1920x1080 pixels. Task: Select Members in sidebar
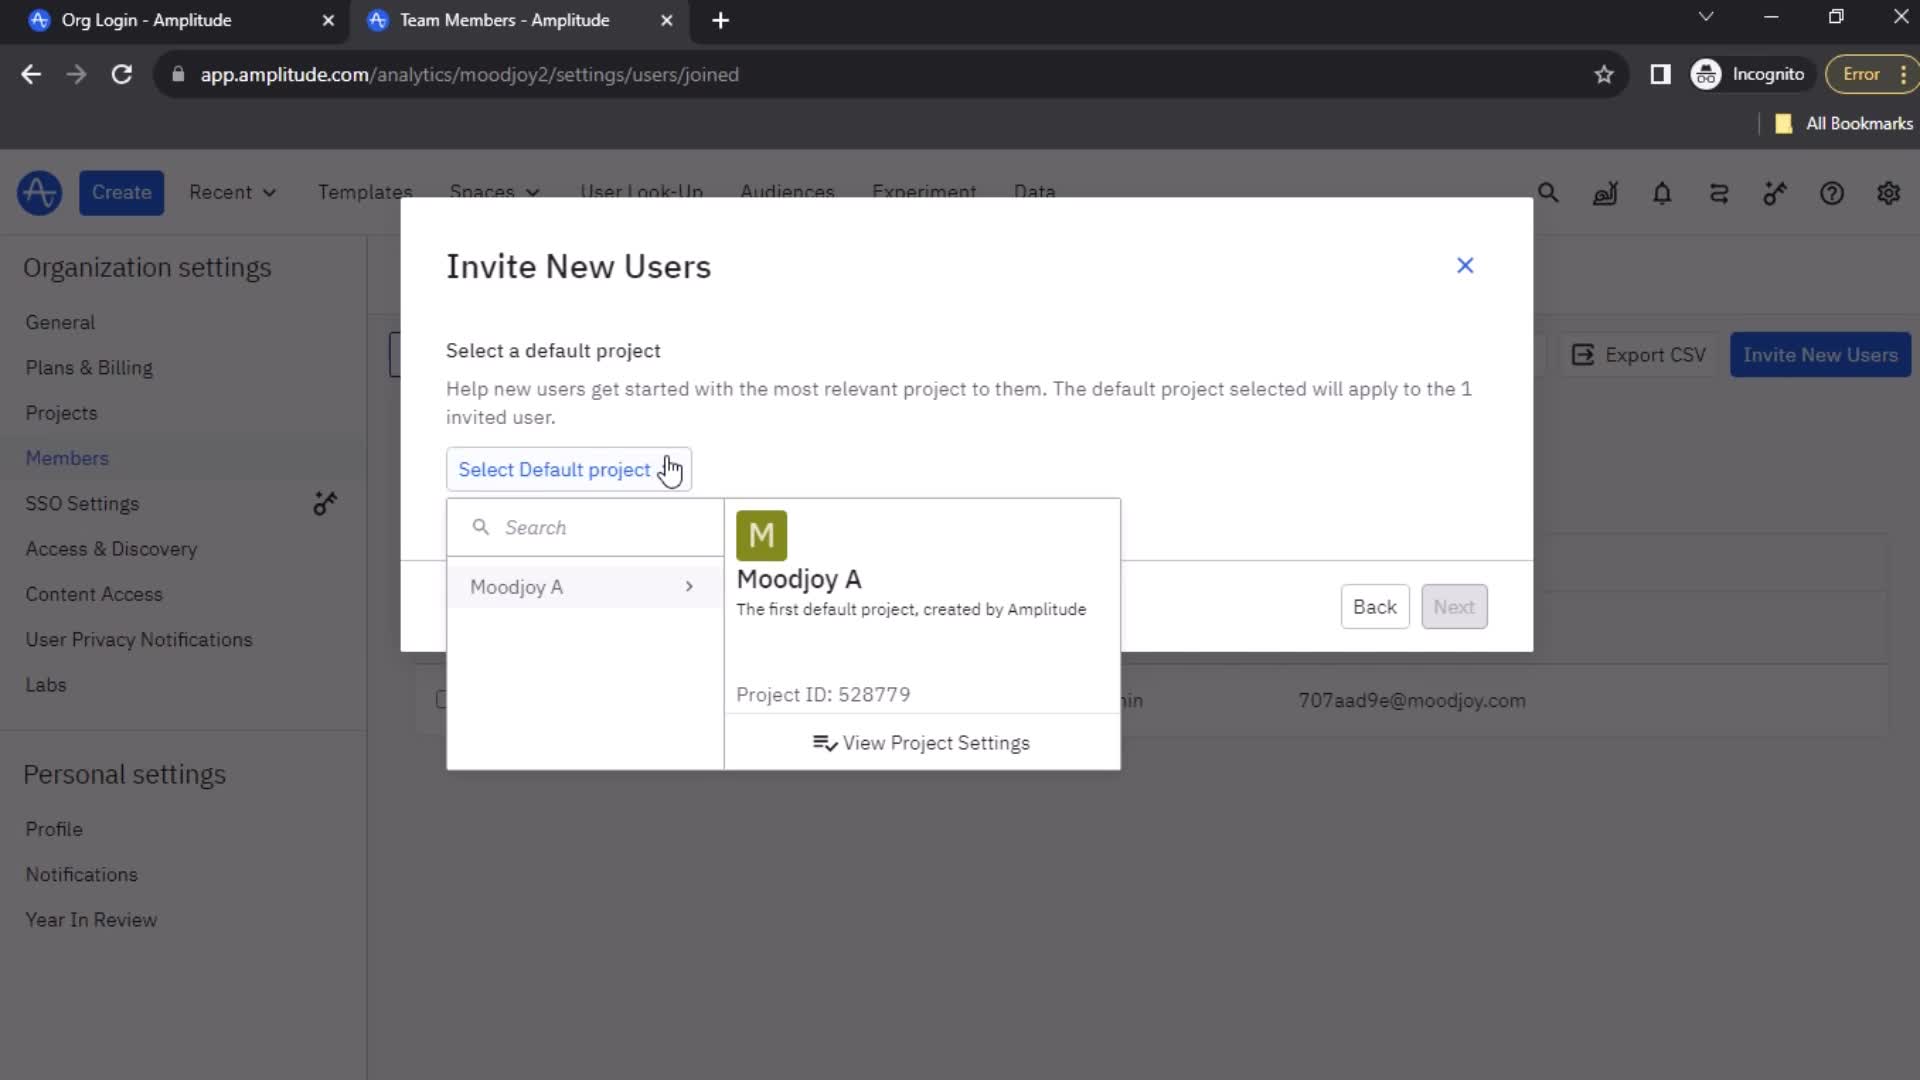[x=67, y=458]
